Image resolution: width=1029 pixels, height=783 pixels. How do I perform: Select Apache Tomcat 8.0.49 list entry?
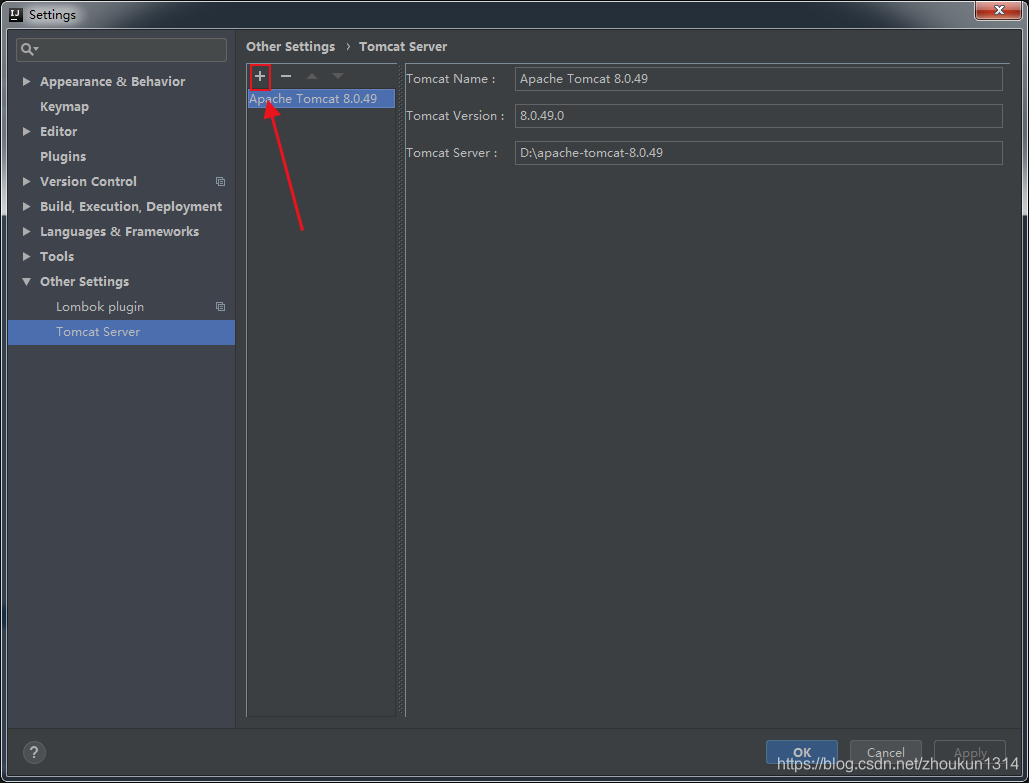click(321, 98)
